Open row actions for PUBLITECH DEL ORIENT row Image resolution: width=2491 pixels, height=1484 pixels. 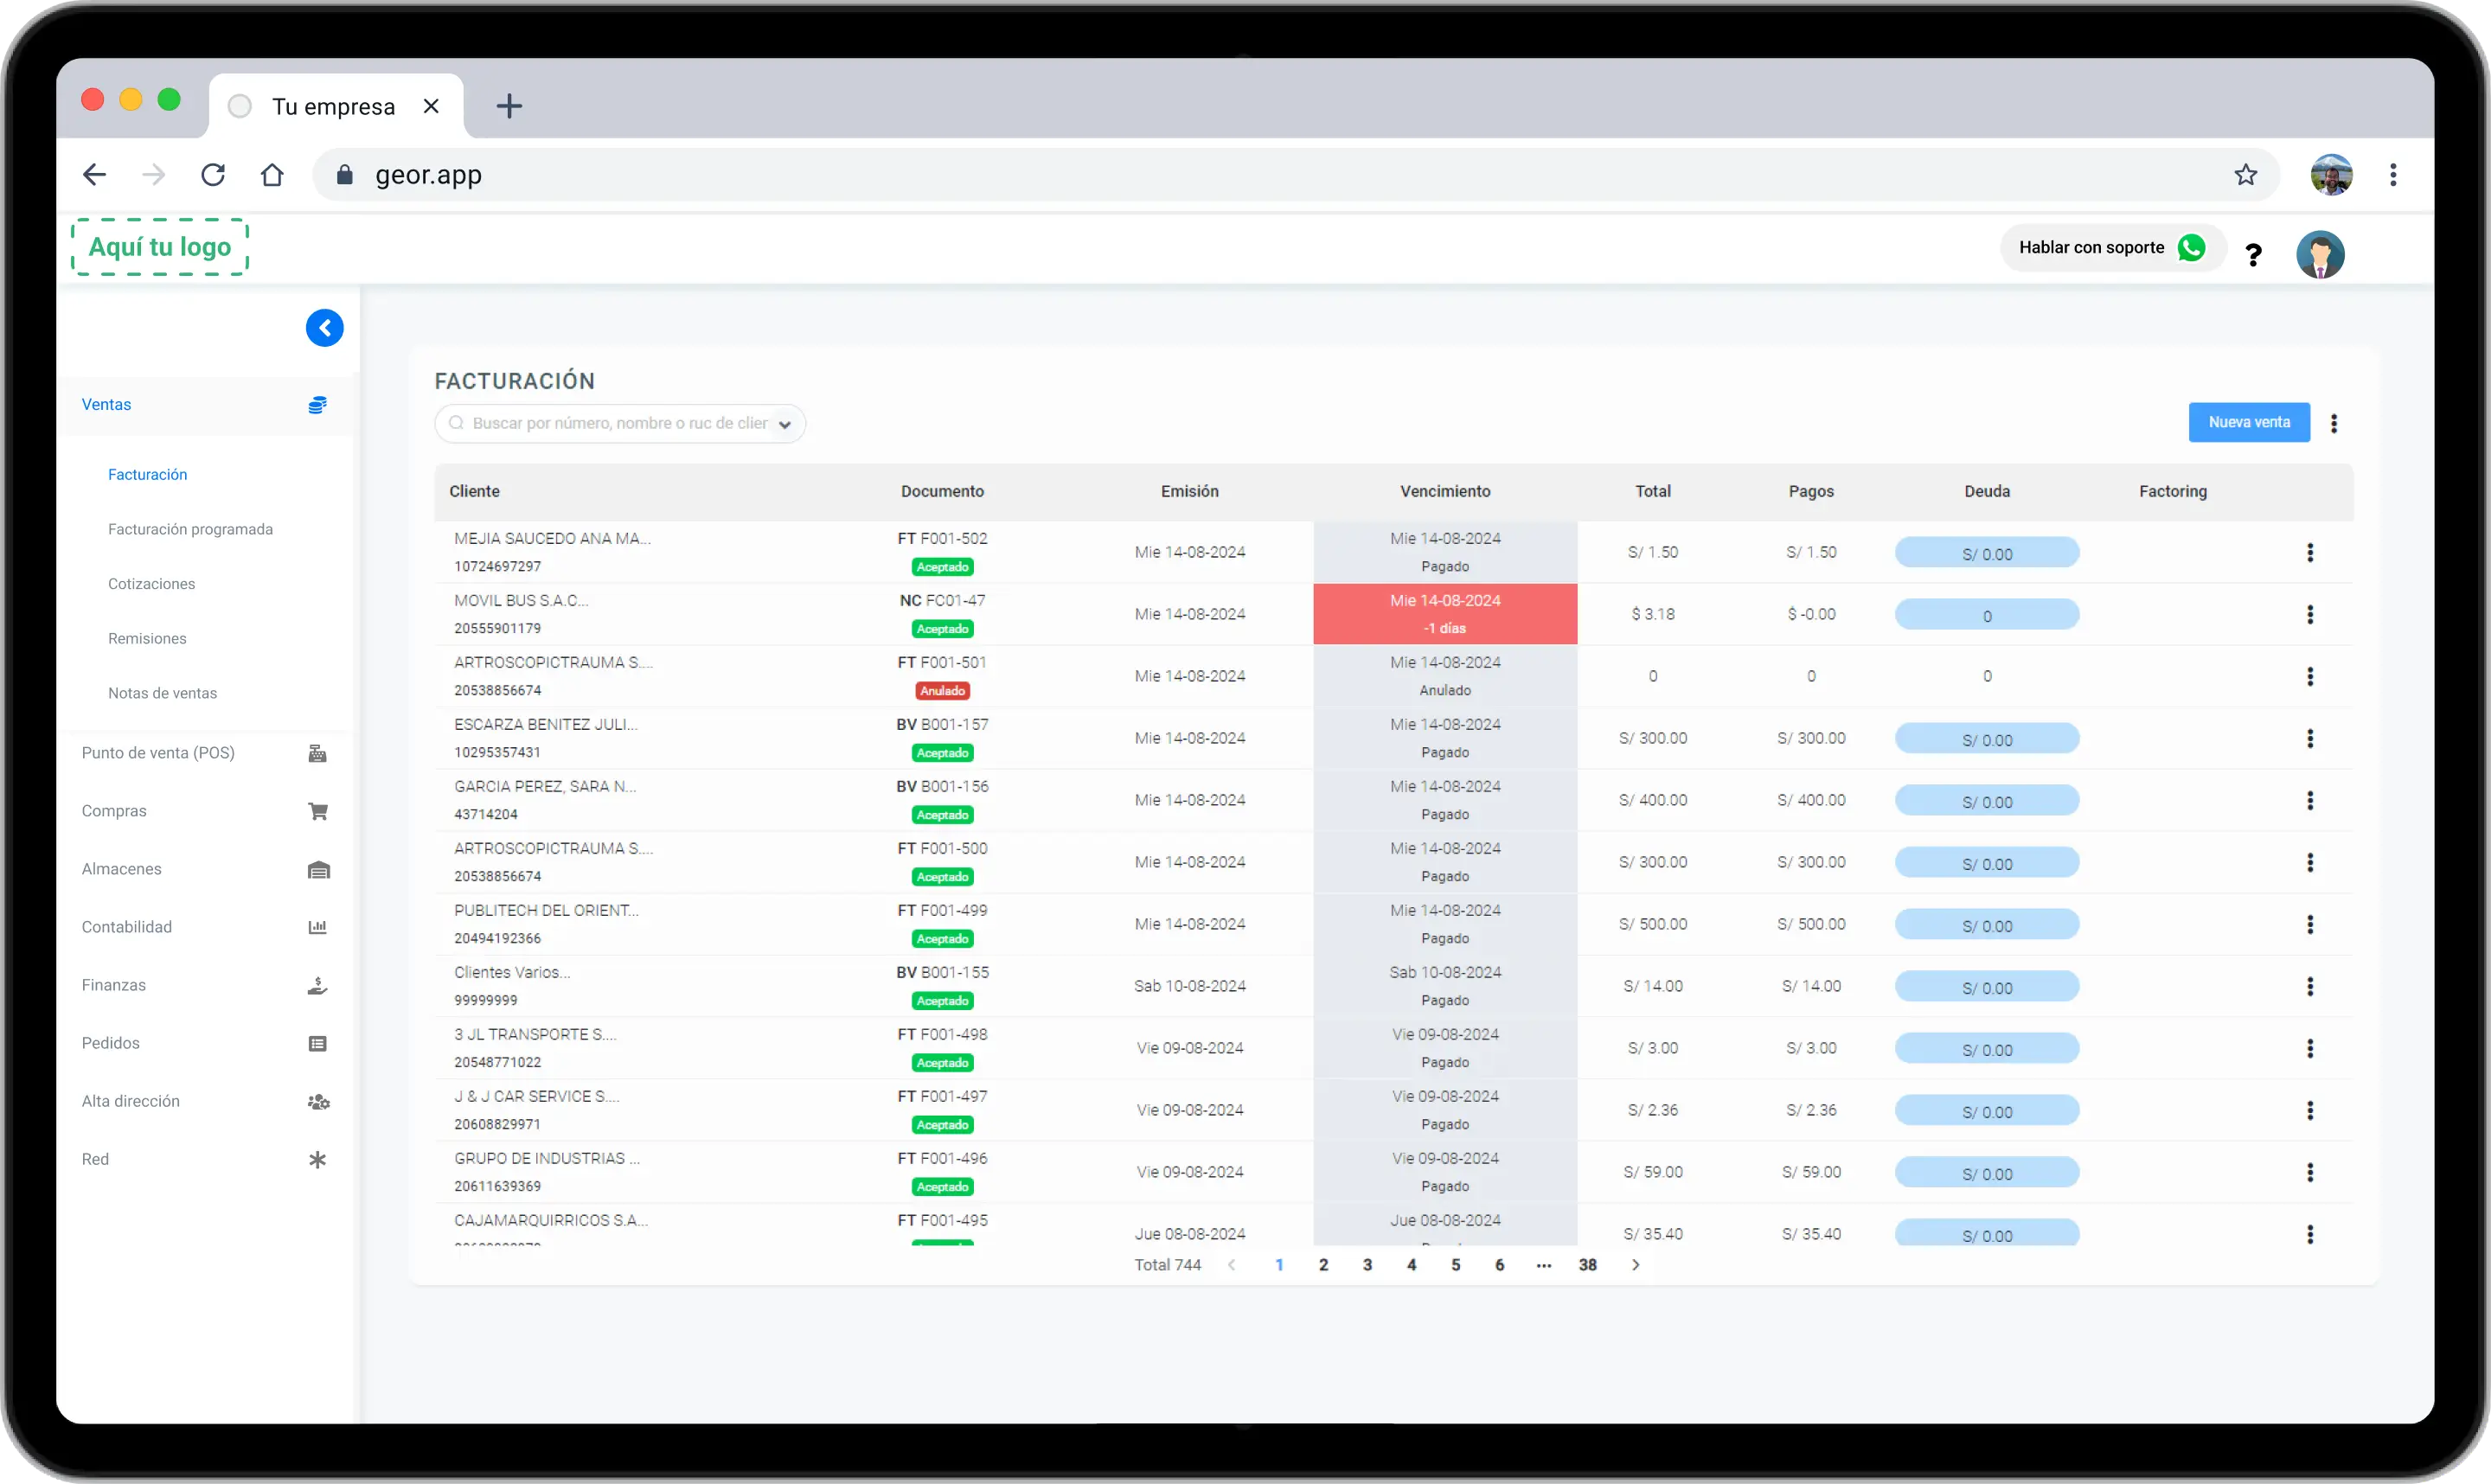[x=2309, y=924]
